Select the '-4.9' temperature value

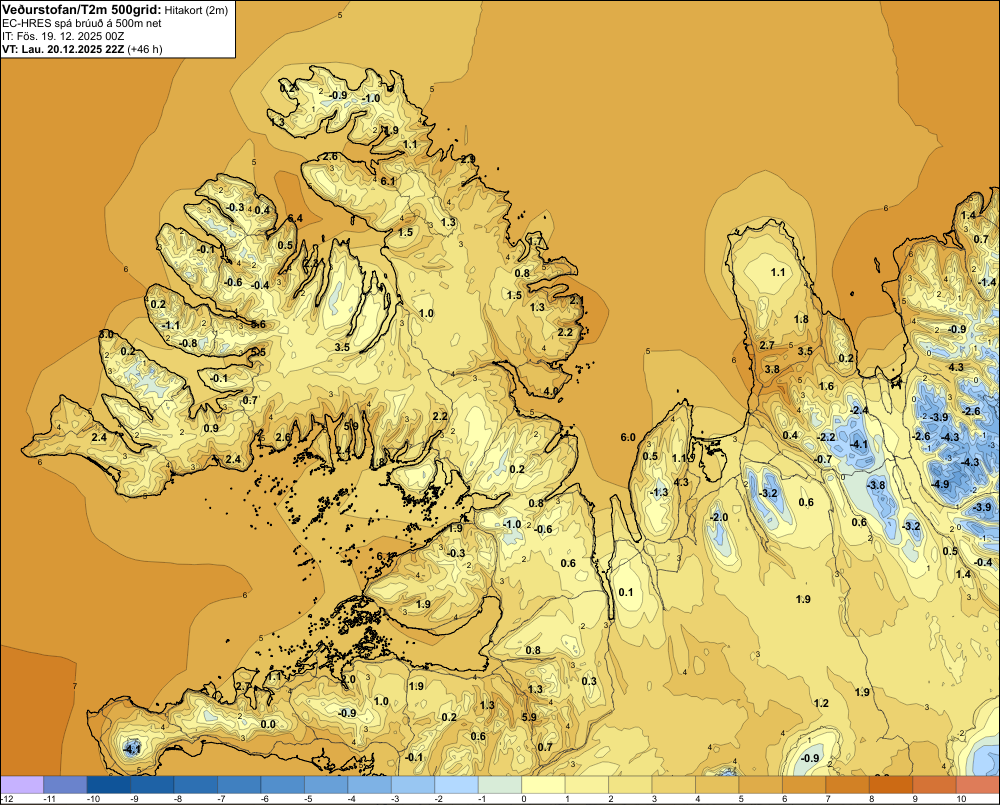point(940,484)
